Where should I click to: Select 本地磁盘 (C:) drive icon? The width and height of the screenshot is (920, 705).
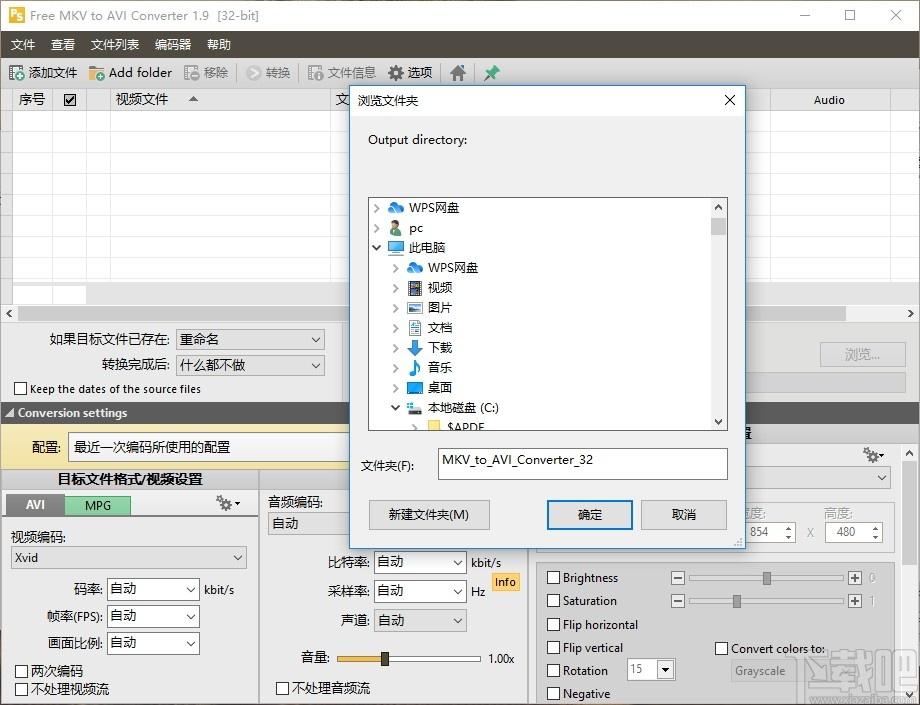click(415, 408)
